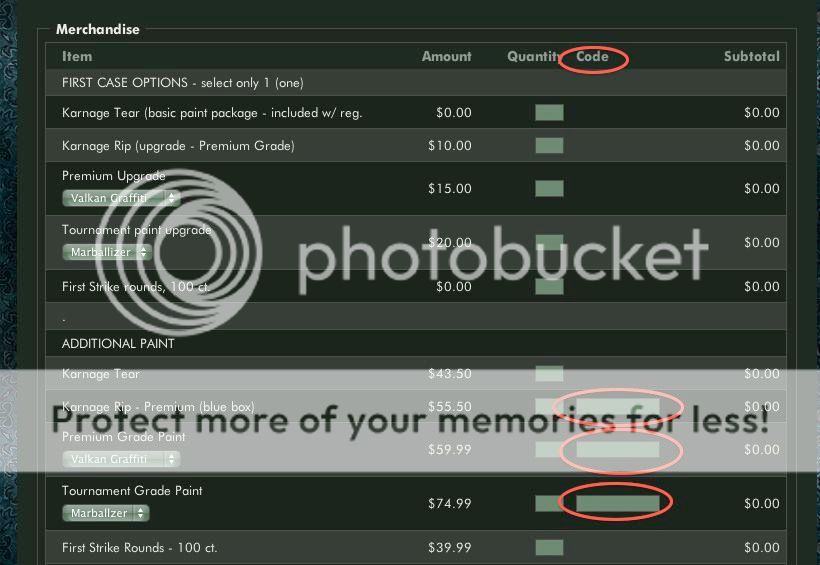820x565 pixels.
Task: Click quantity box for Tournament Grade Paint $74.99
Action: click(549, 503)
